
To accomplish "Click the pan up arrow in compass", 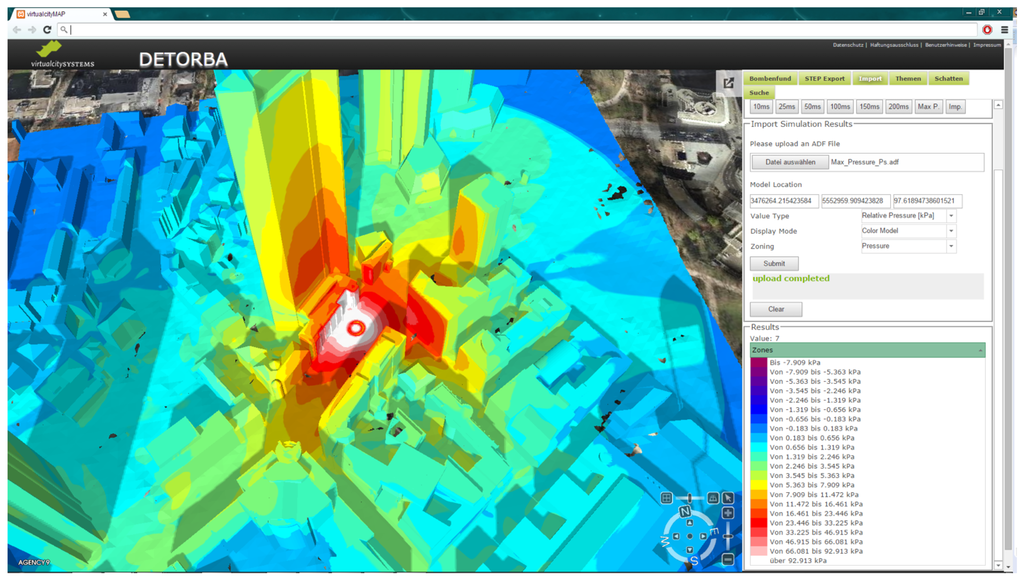I will click(x=691, y=522).
